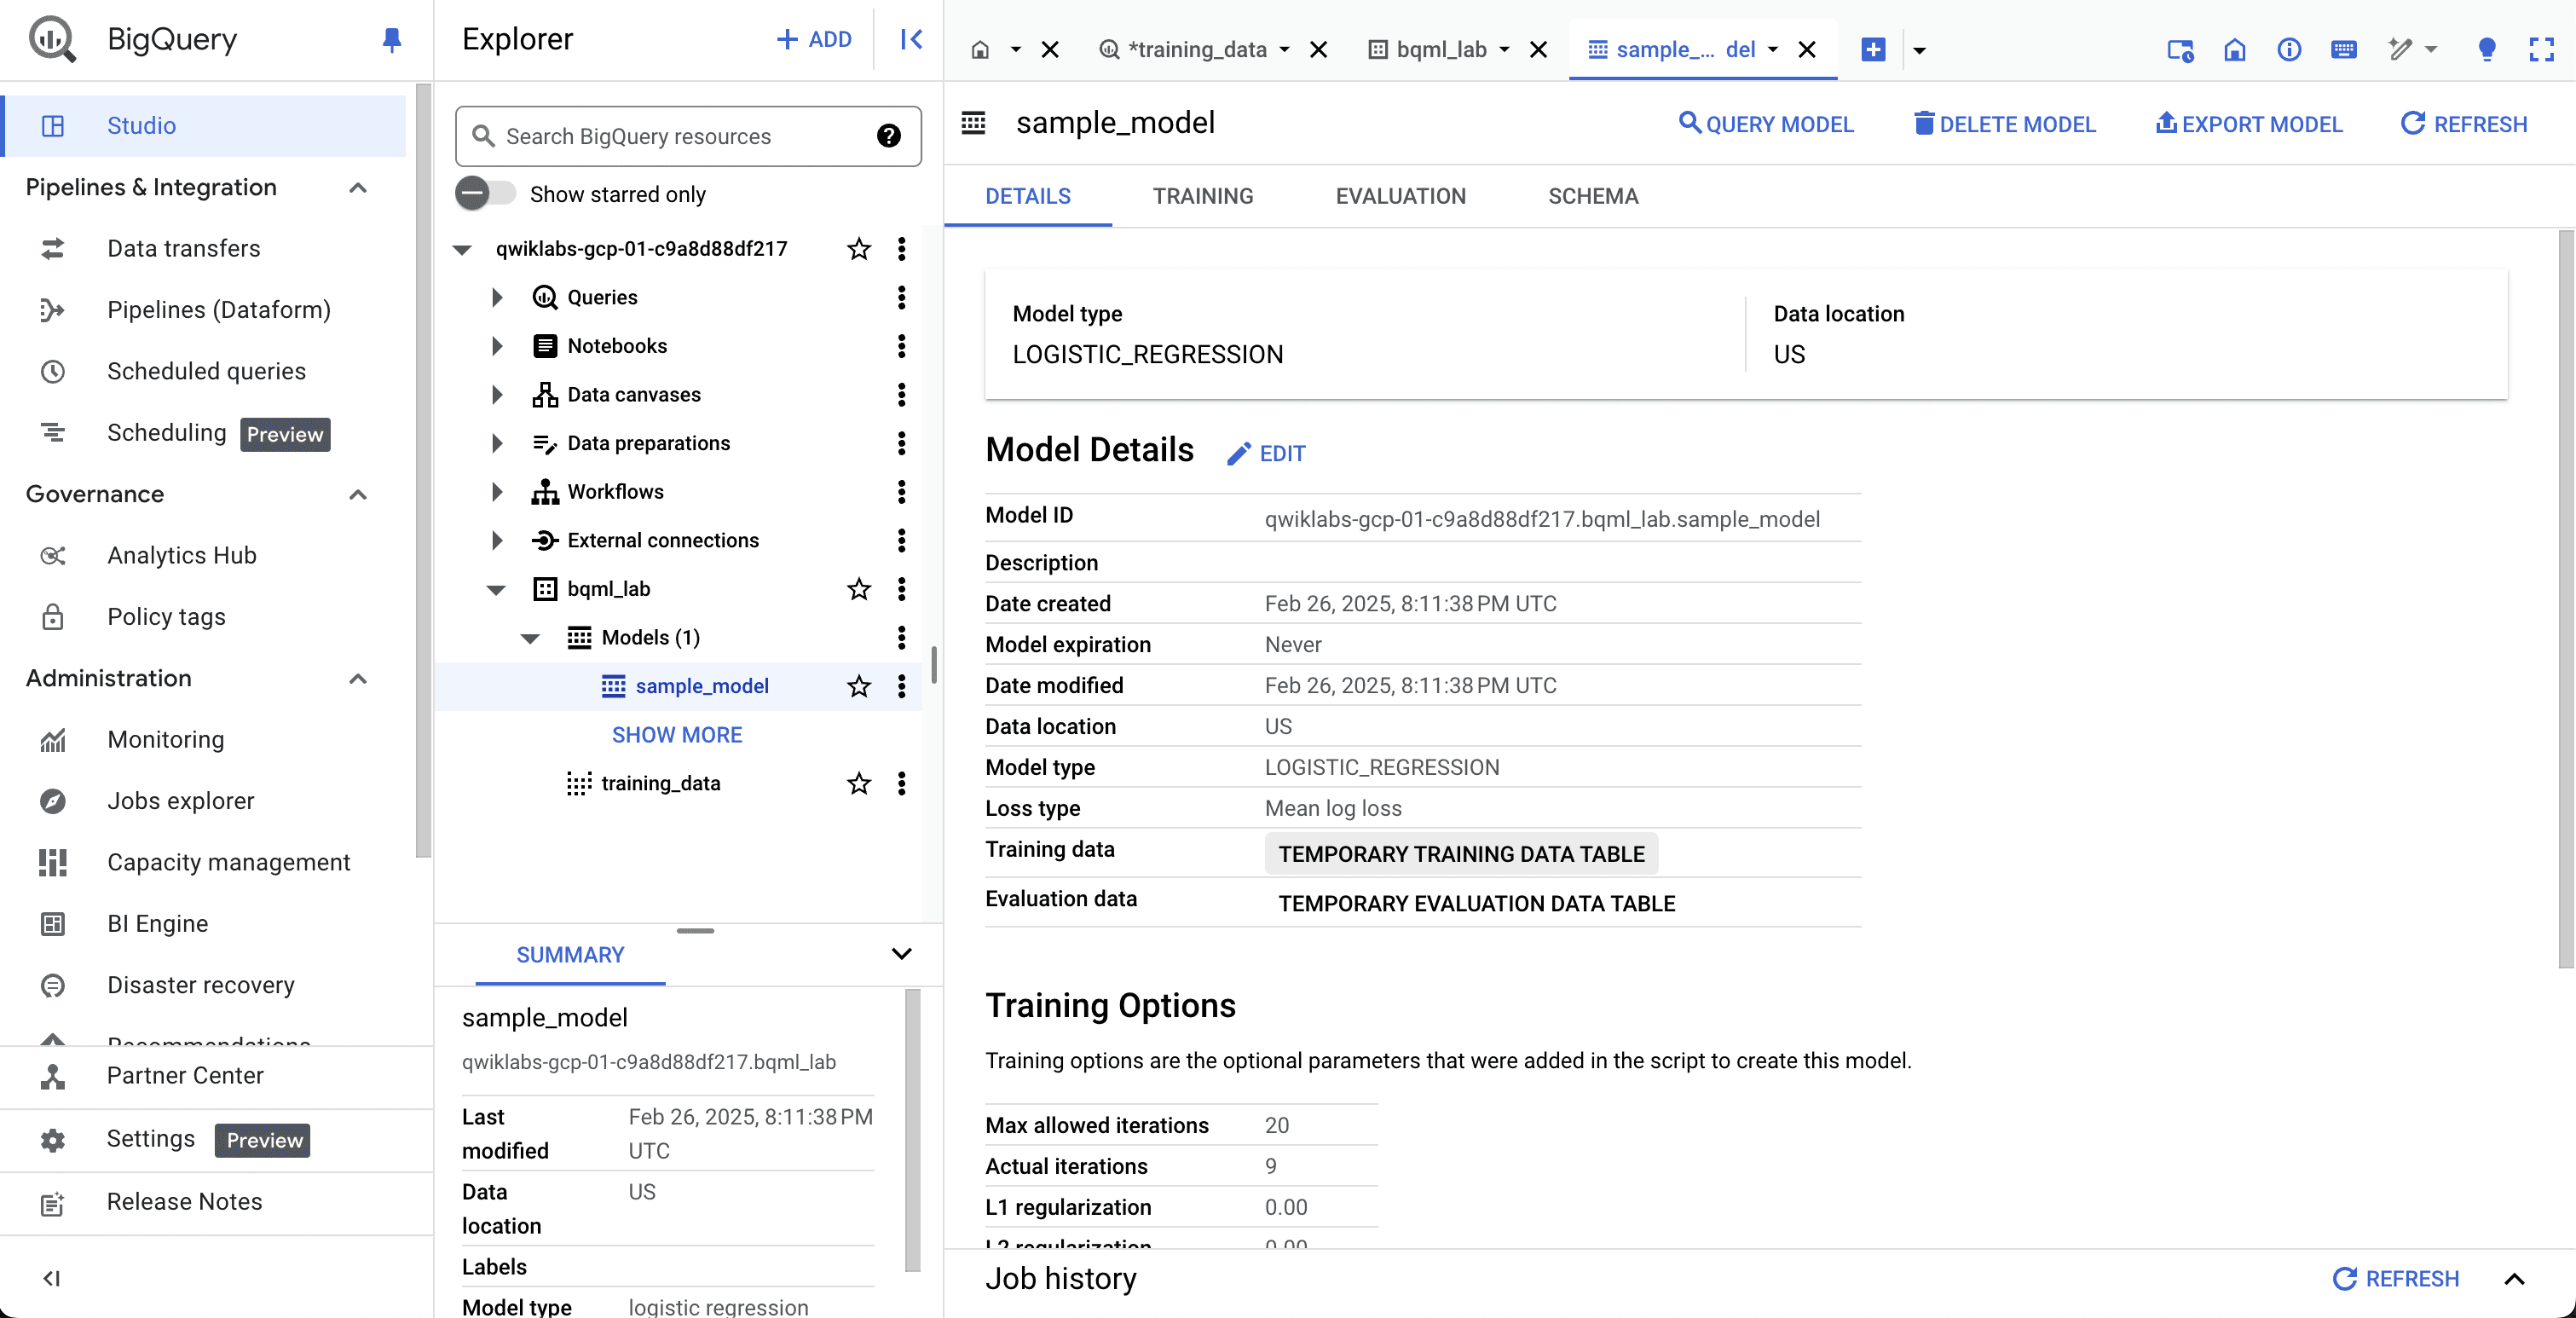Open search help icon

tap(888, 136)
